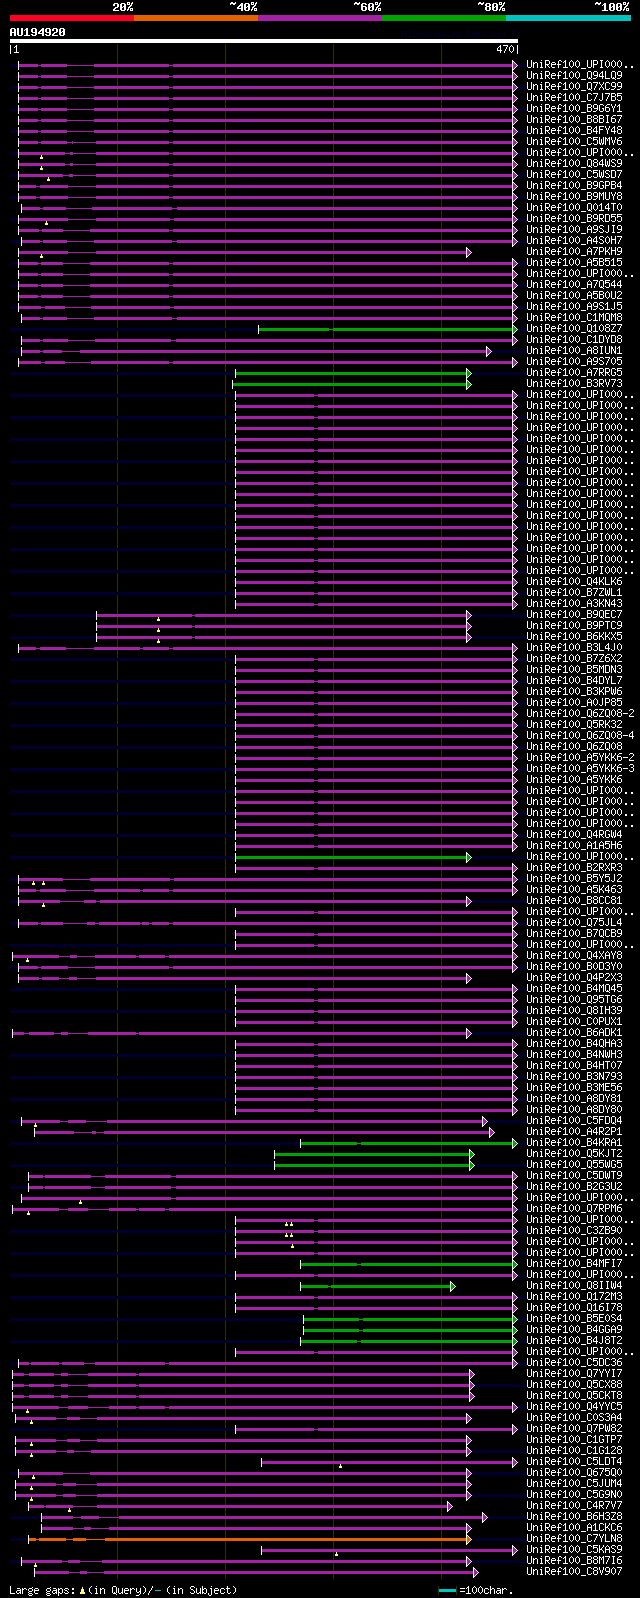This screenshot has height=1598, width=640.
Task: Open hit UniRef100_Q94LQ9
Action: [574, 75]
